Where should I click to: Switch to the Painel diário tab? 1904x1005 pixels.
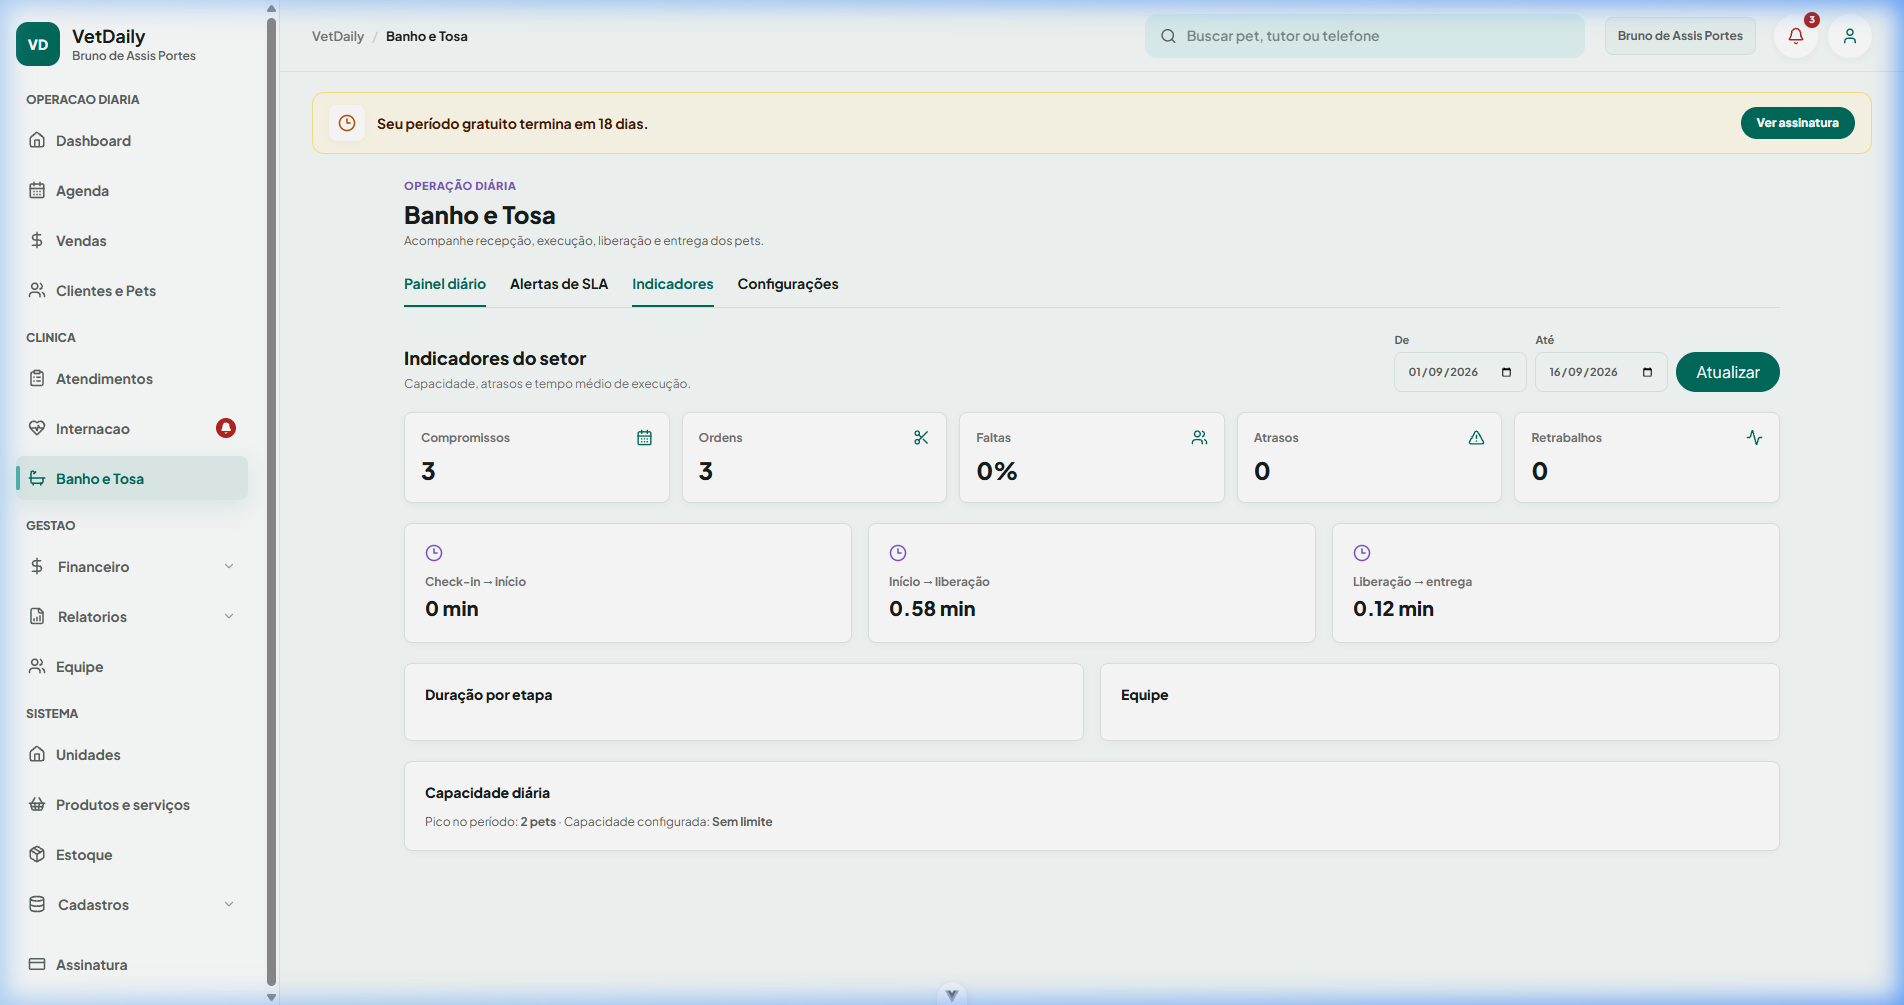[x=445, y=284]
